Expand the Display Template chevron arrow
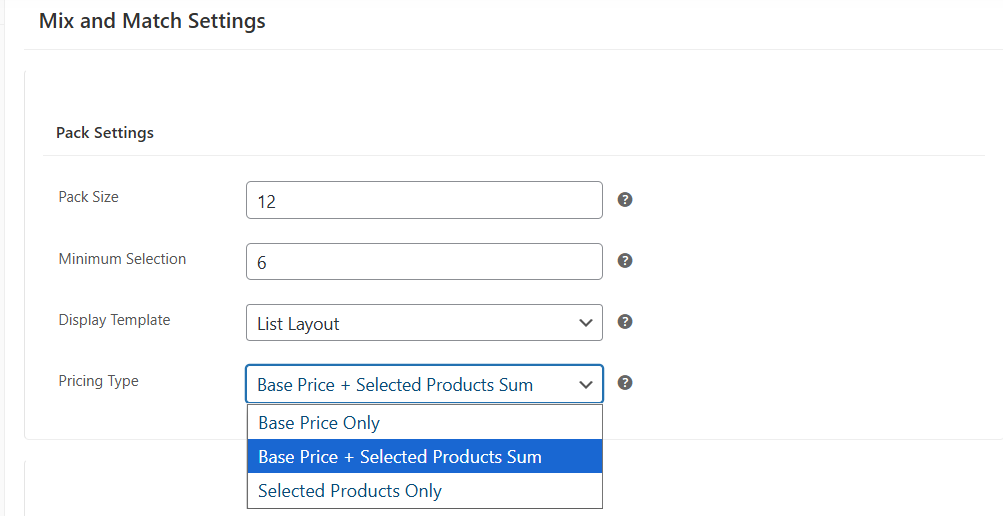This screenshot has width=1003, height=516. [x=586, y=323]
